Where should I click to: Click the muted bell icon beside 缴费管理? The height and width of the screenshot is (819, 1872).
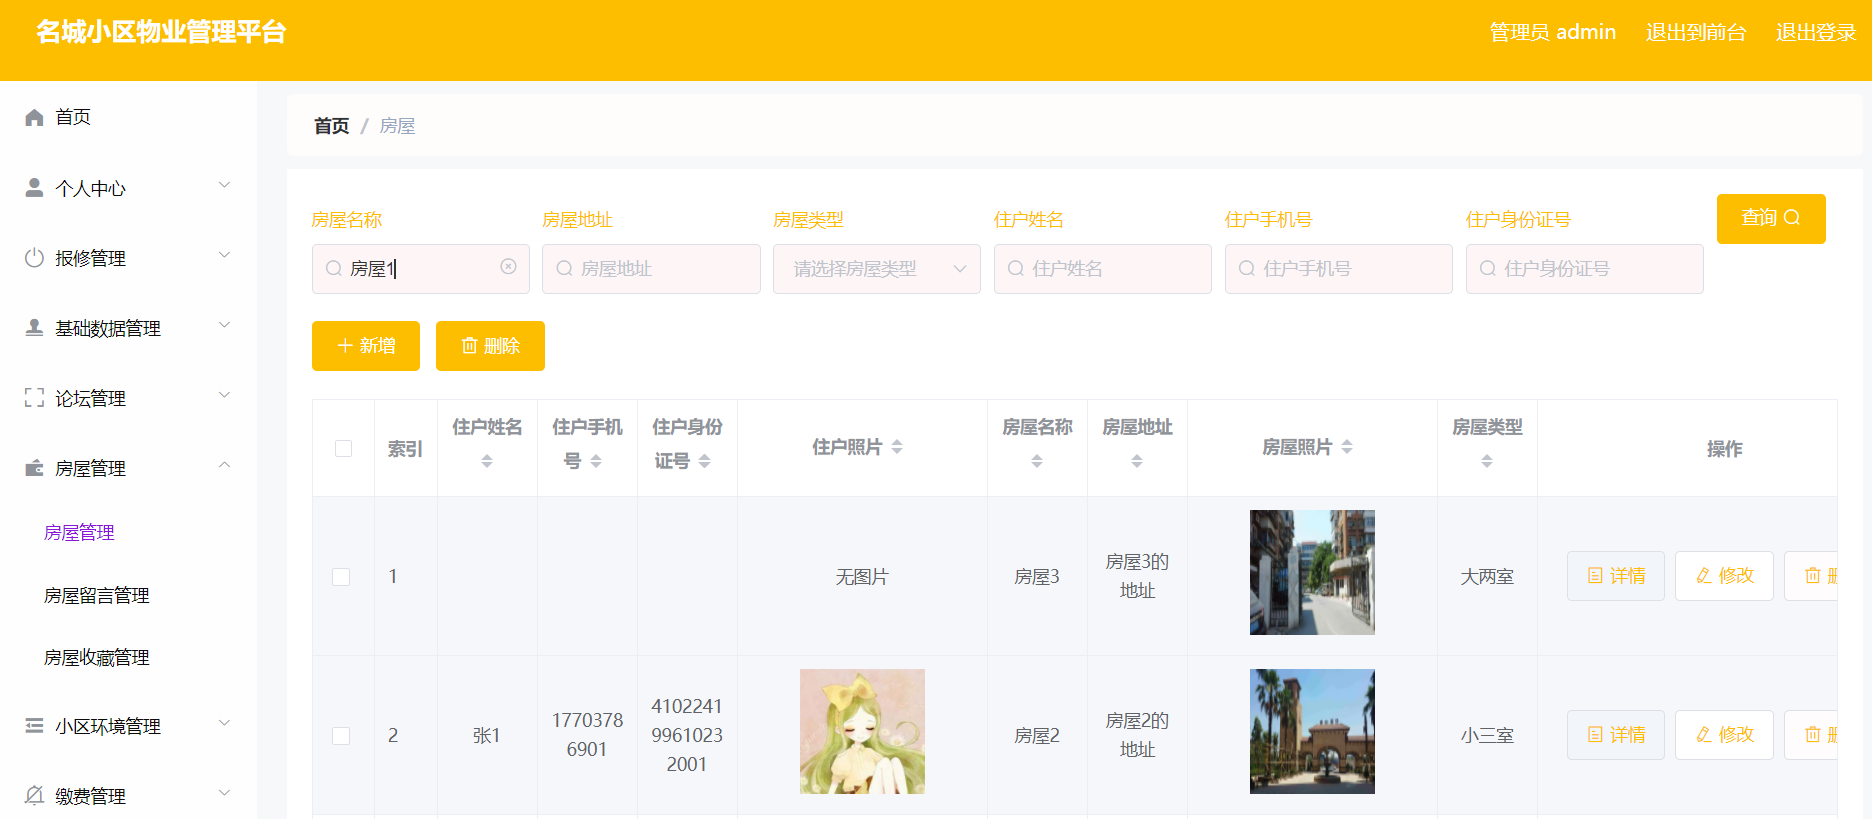pyautogui.click(x=34, y=796)
